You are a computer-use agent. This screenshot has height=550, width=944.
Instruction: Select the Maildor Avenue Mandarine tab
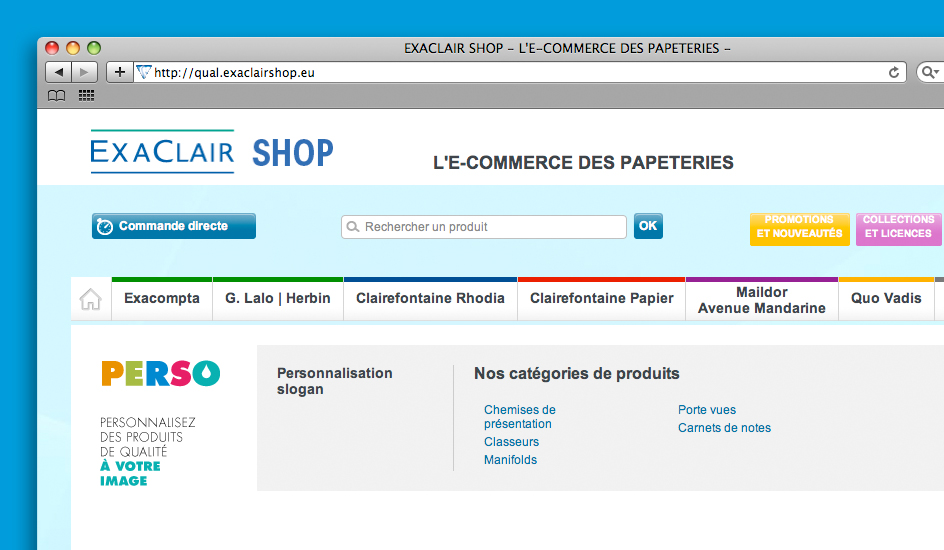762,300
